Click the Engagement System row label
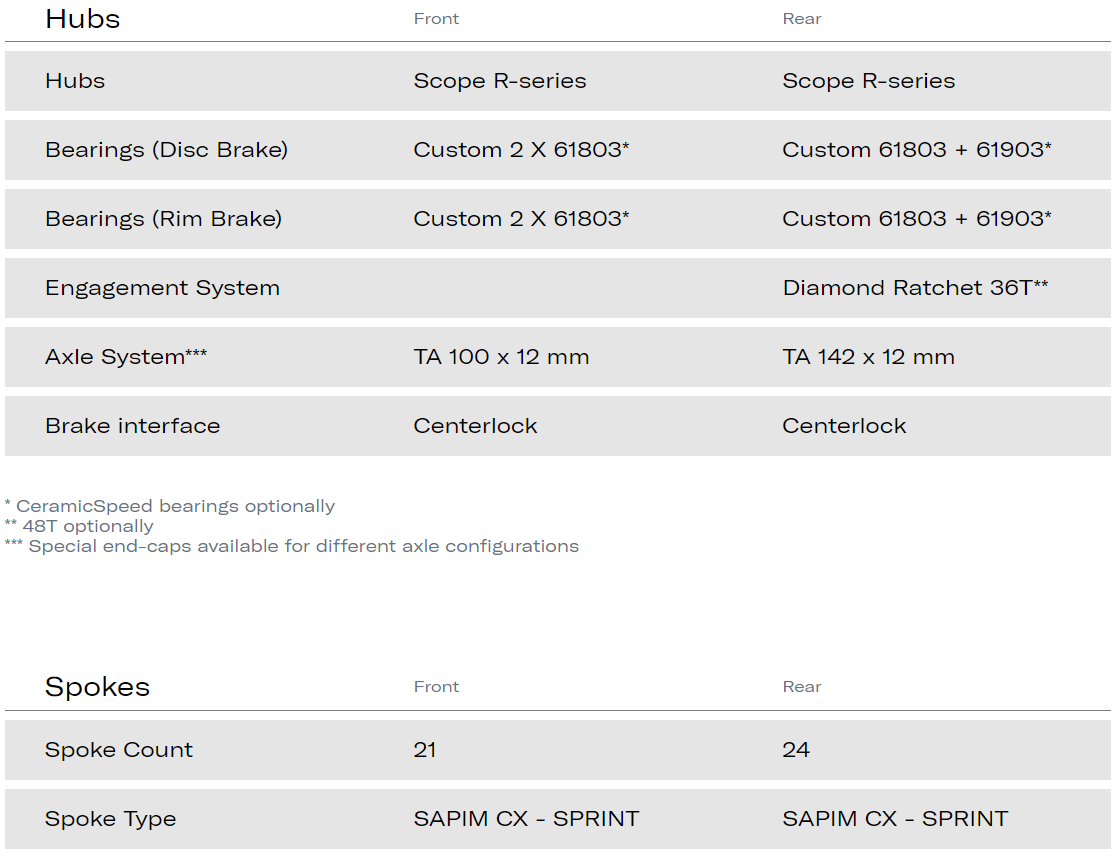The width and height of the screenshot is (1116, 859). click(162, 287)
